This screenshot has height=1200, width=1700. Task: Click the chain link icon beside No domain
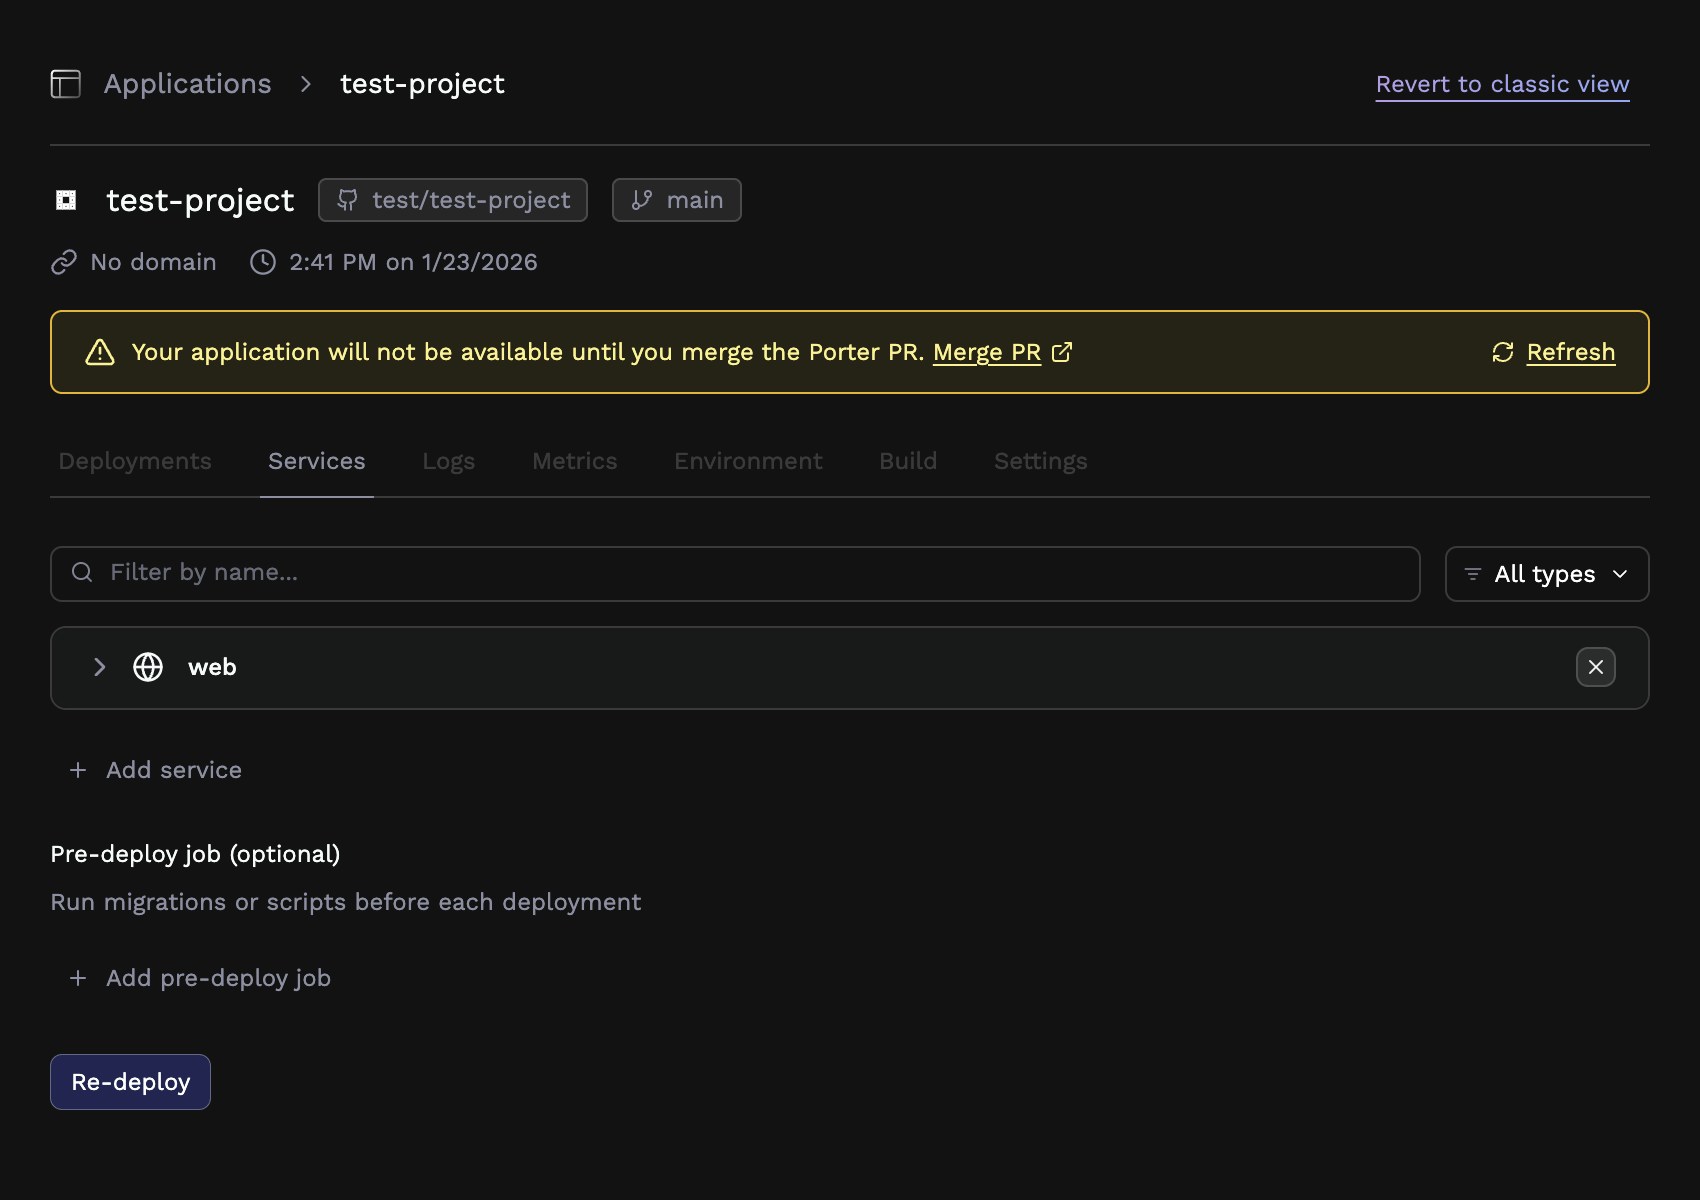tap(64, 261)
